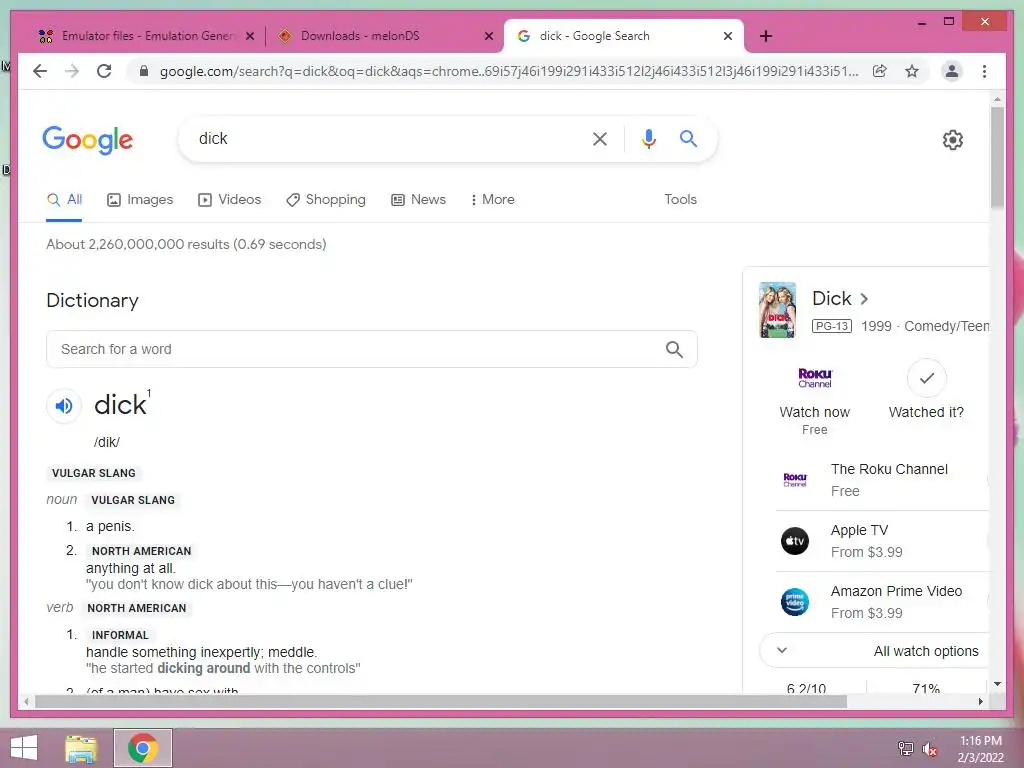This screenshot has width=1024, height=768.
Task: Click the Roku icon in The Roku Channel row
Action: [795, 480]
